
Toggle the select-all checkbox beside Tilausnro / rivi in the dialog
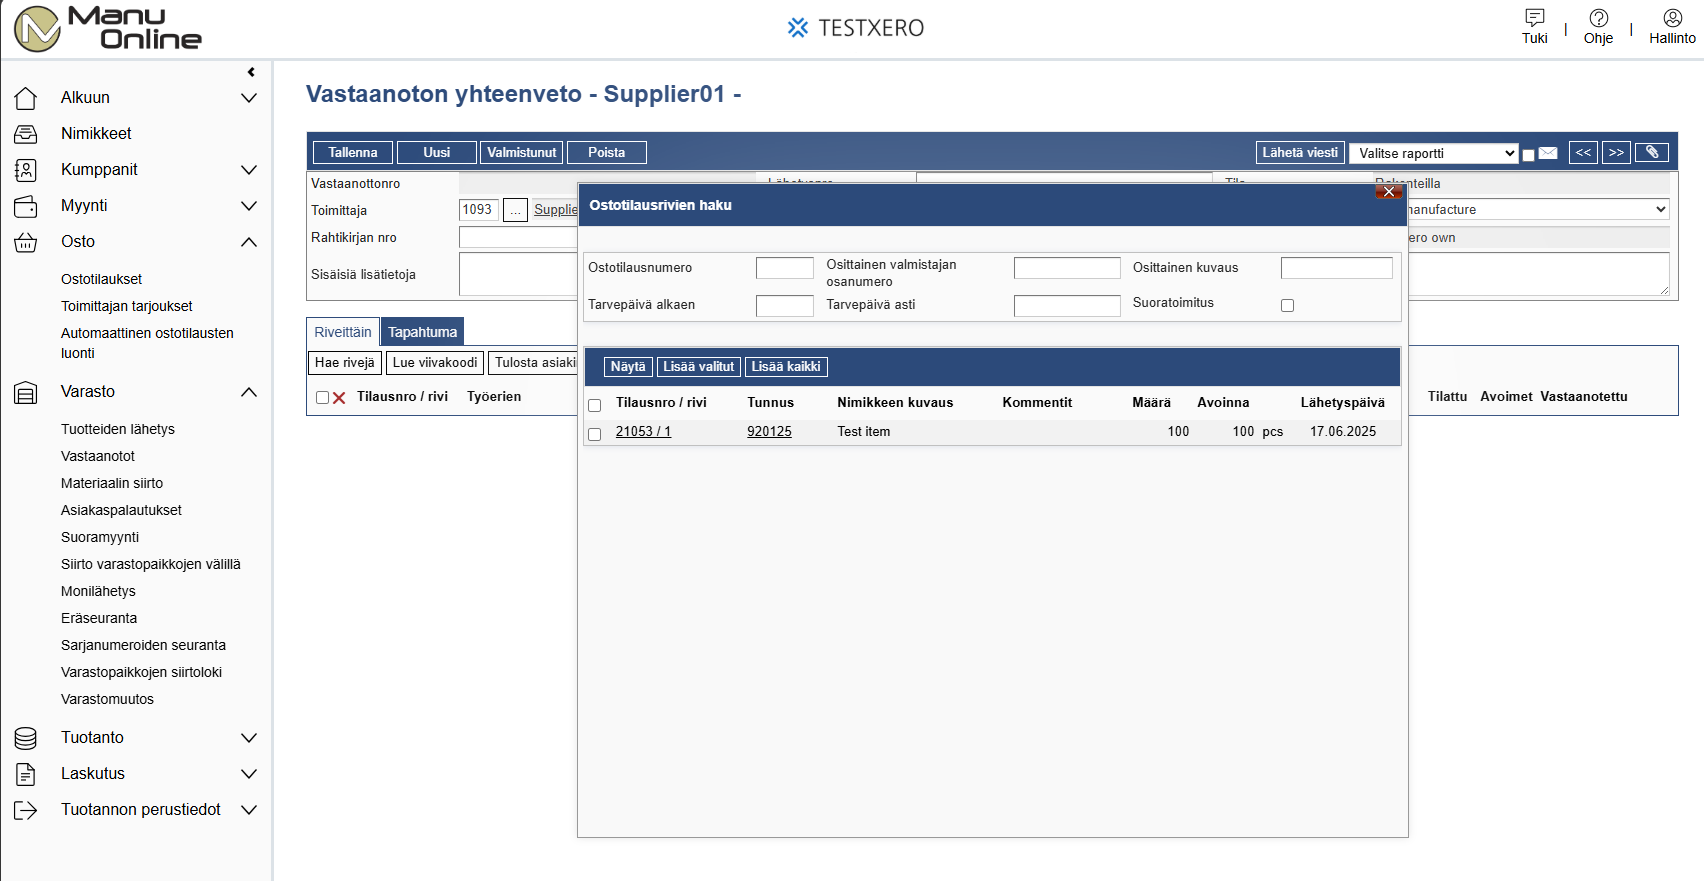tap(595, 405)
